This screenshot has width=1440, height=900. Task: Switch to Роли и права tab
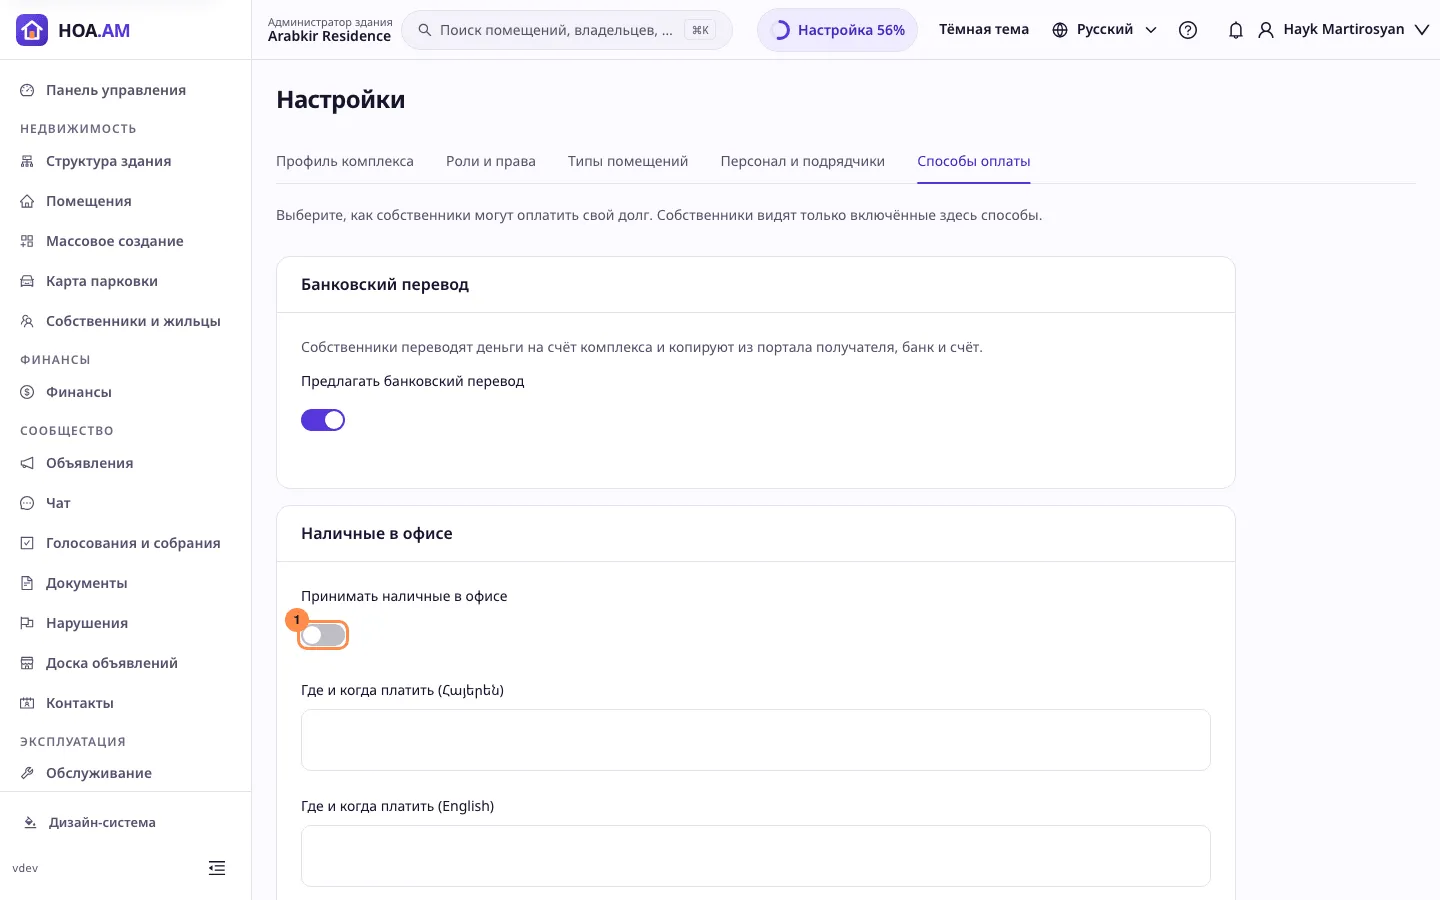(x=491, y=161)
